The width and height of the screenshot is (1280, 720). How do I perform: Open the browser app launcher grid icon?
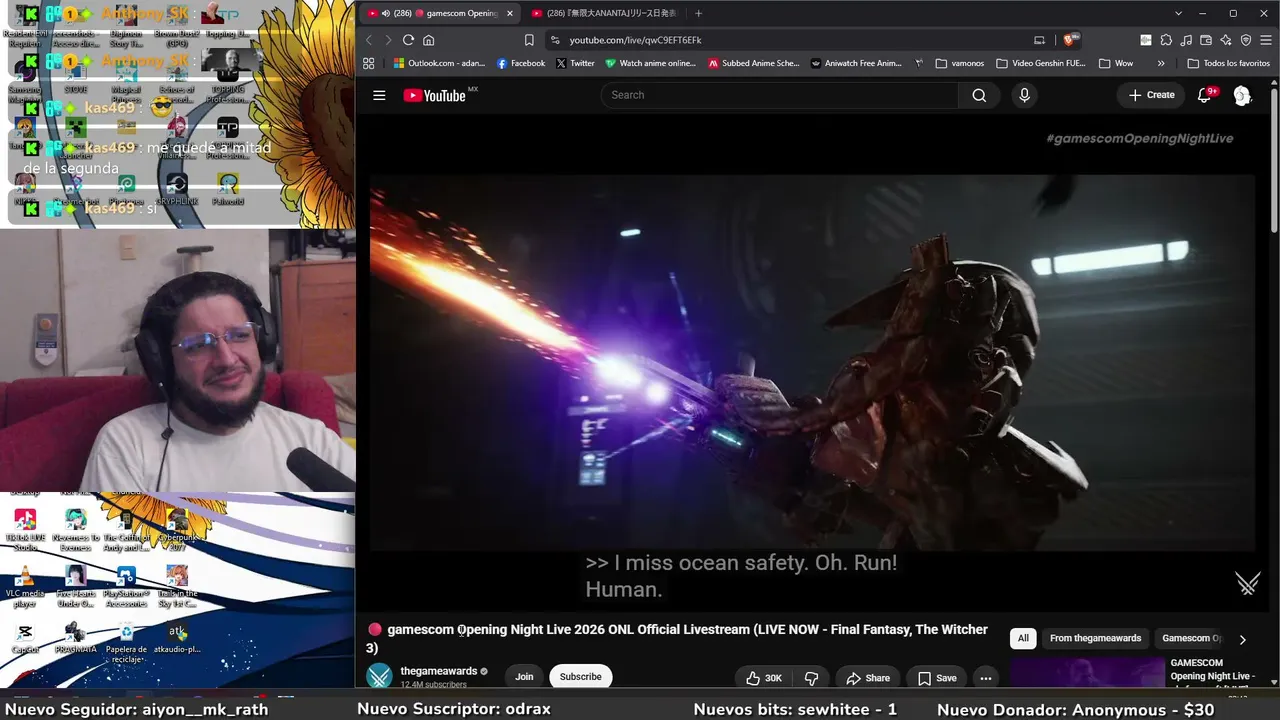pyautogui.click(x=369, y=63)
